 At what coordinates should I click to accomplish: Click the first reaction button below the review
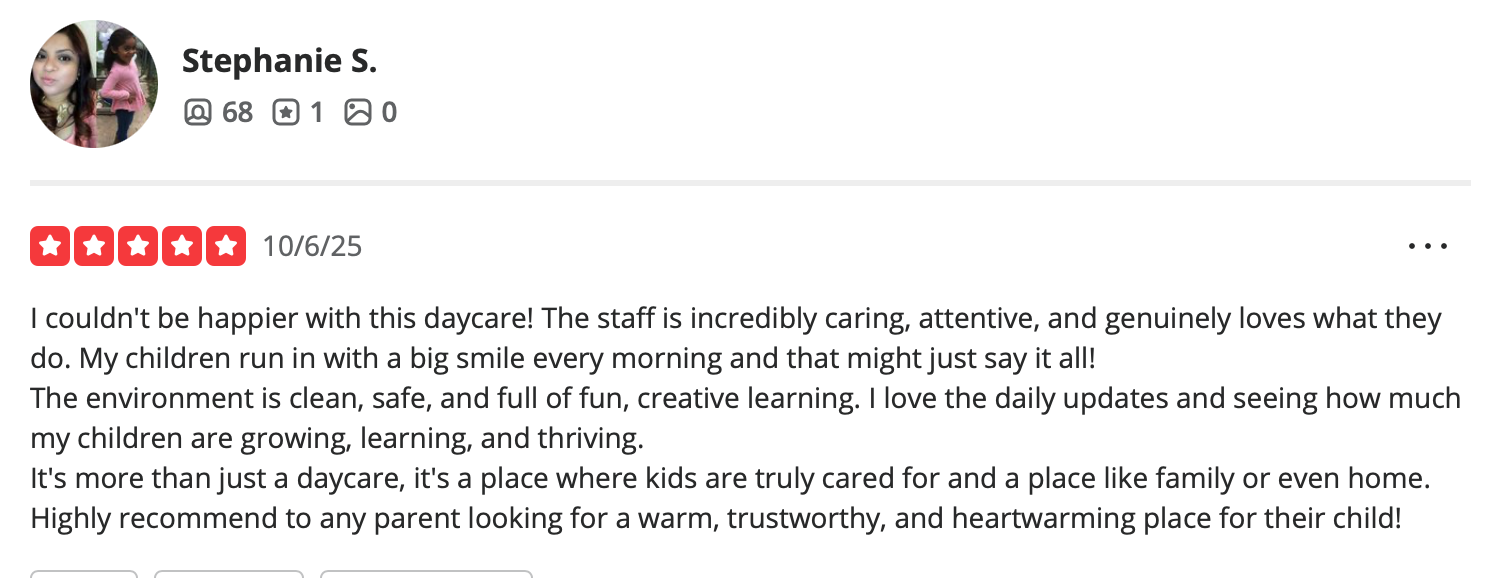tap(84, 574)
